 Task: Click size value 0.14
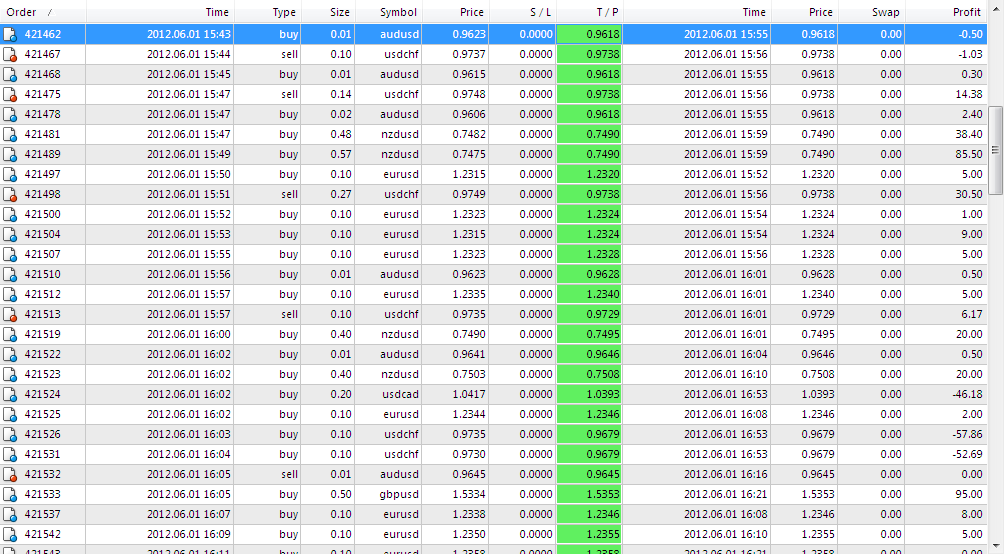point(341,94)
